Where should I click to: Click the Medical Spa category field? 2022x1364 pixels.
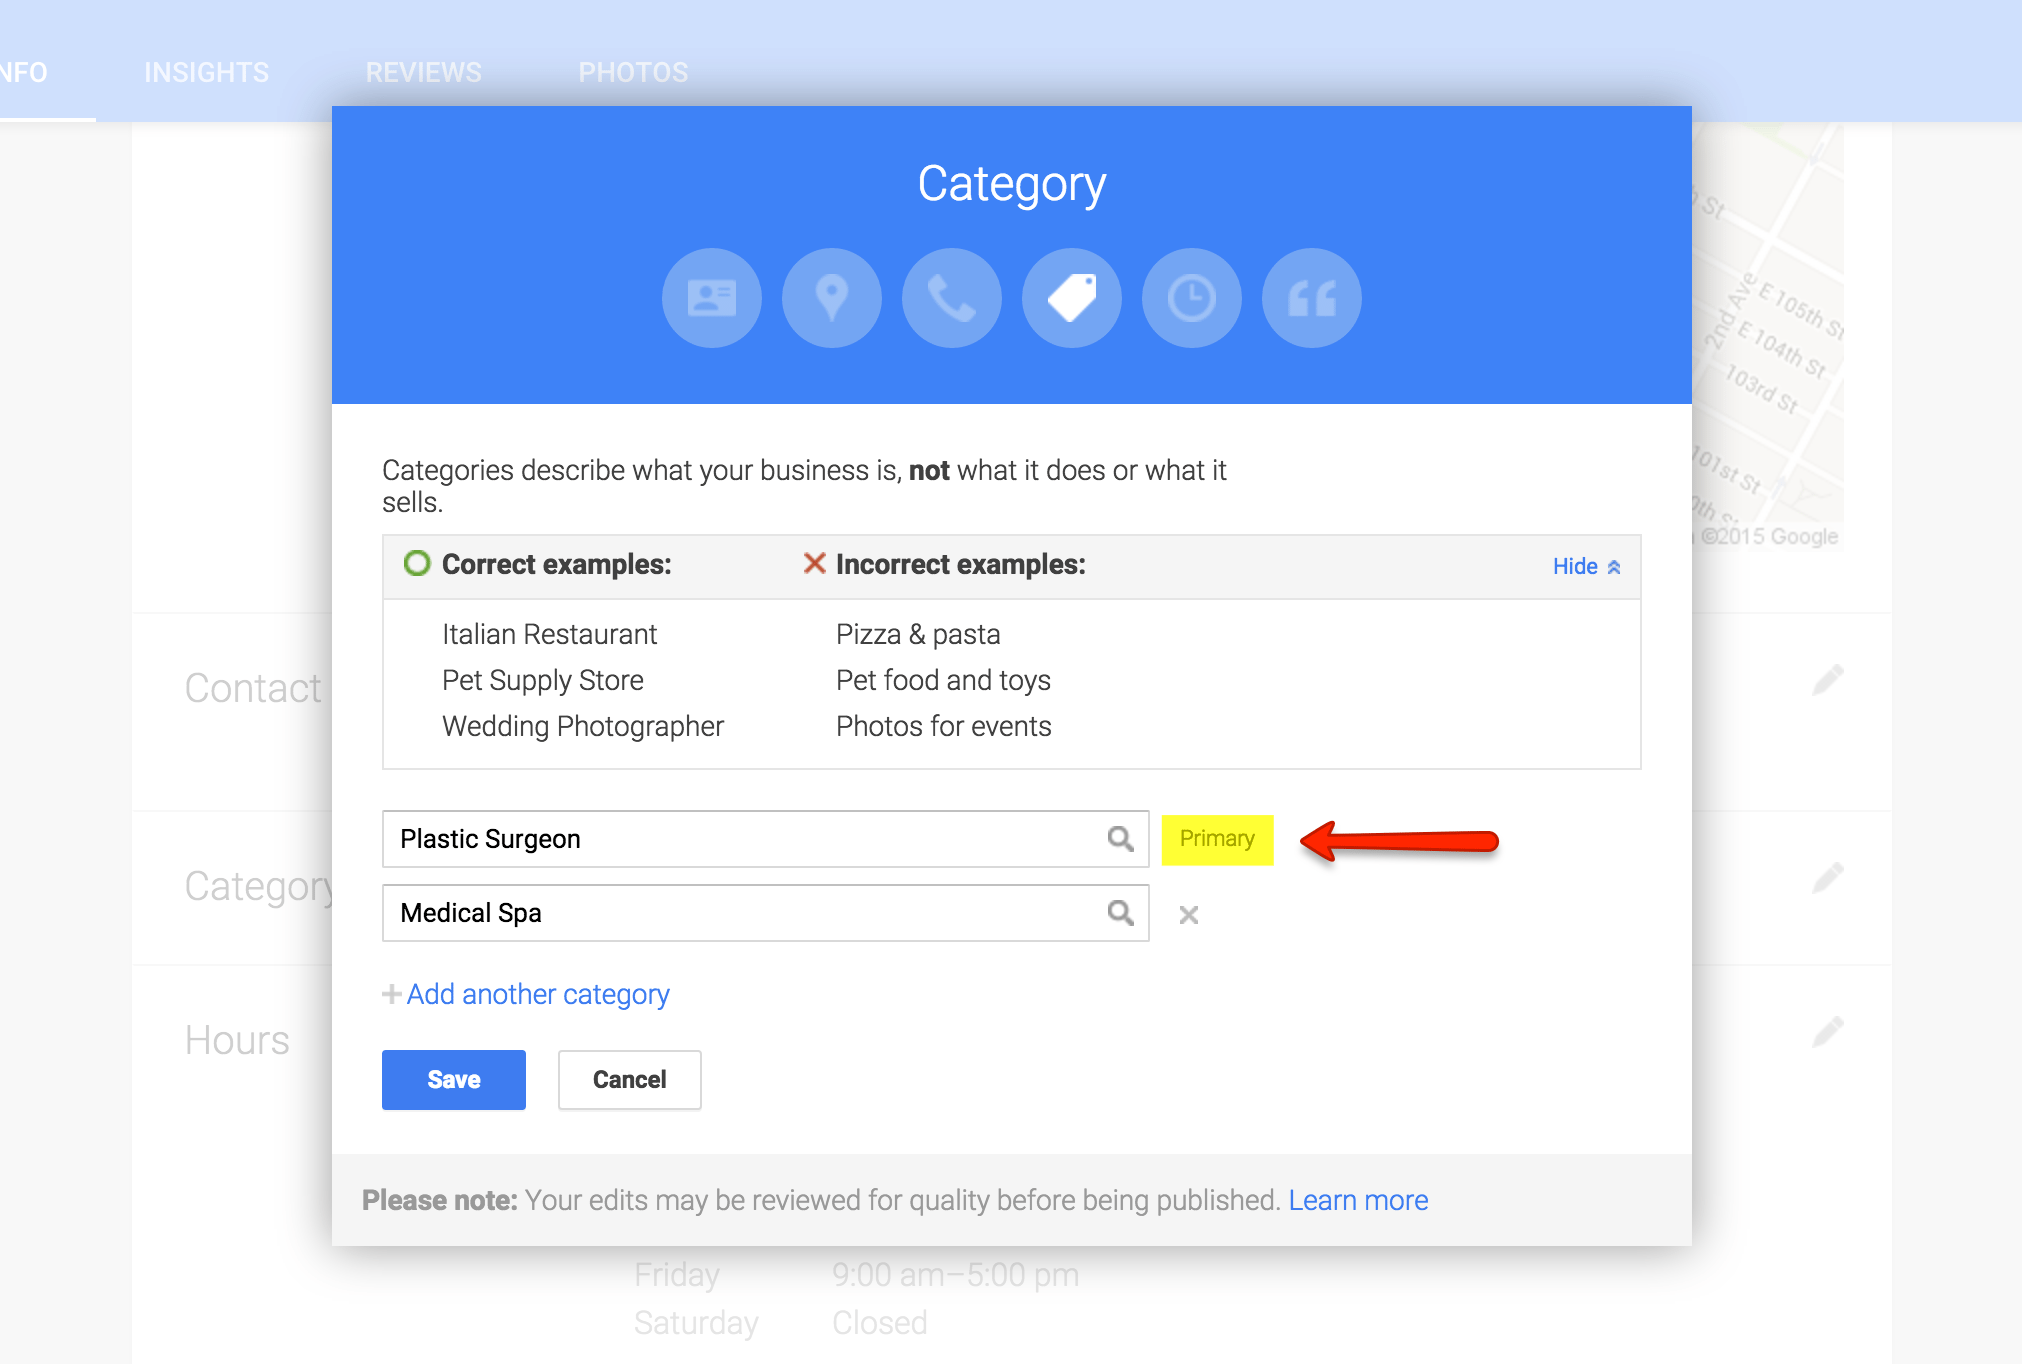pos(765,913)
